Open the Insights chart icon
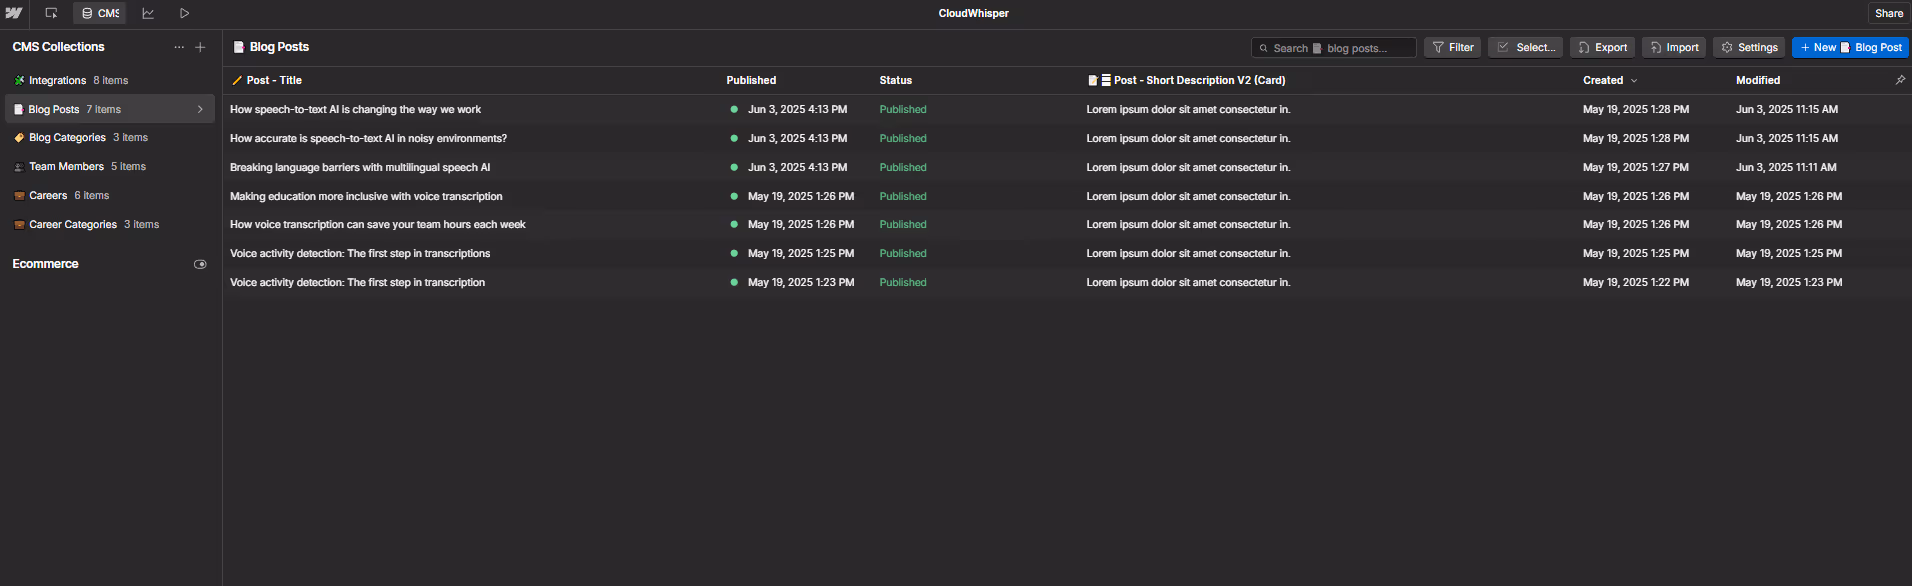The height and width of the screenshot is (586, 1912). coord(148,13)
